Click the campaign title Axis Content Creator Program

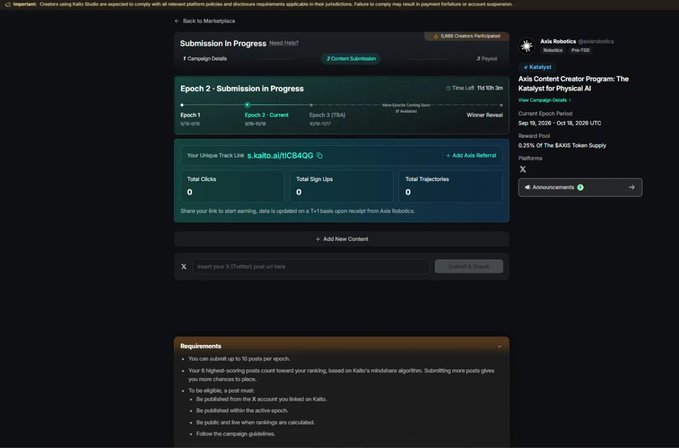click(x=573, y=84)
